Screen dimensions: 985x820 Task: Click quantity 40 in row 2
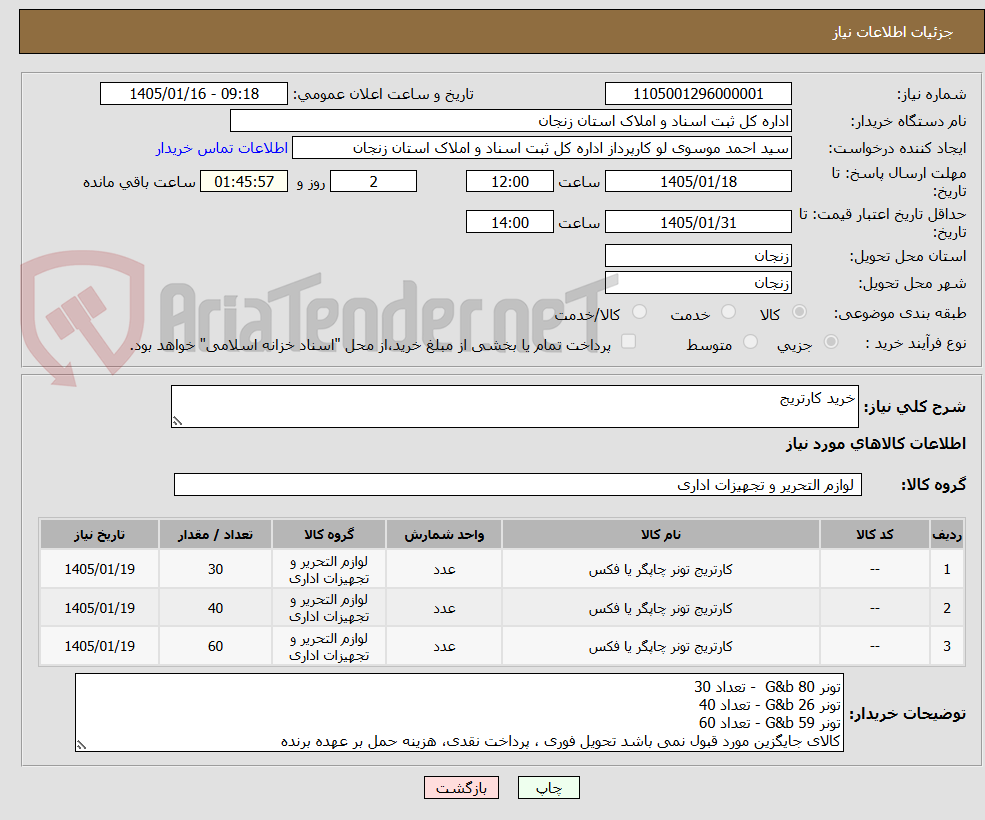coord(215,608)
